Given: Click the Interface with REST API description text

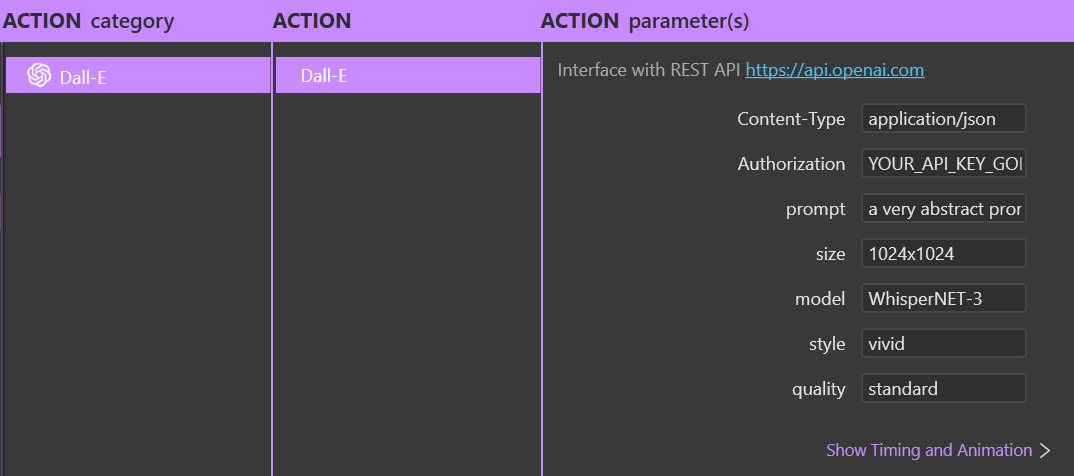Looking at the screenshot, I should (x=649, y=70).
